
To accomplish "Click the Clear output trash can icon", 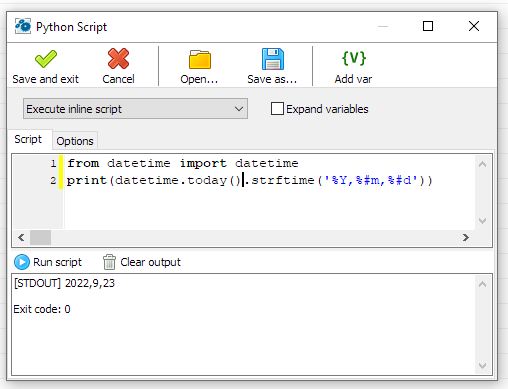I will coord(109,262).
